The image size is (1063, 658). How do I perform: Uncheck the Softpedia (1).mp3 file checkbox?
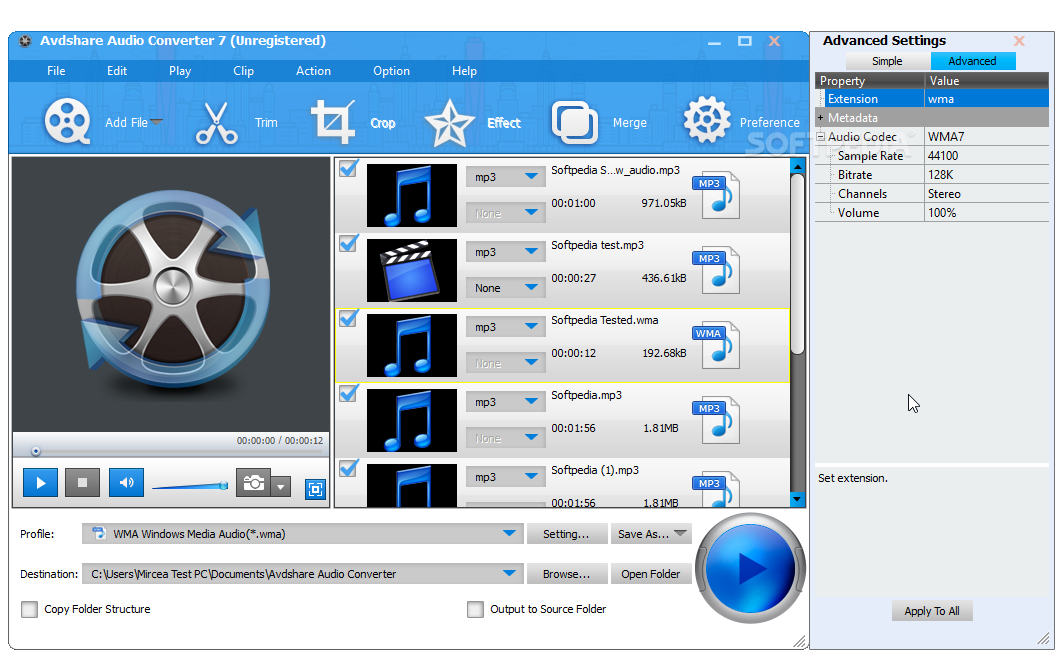[348, 468]
